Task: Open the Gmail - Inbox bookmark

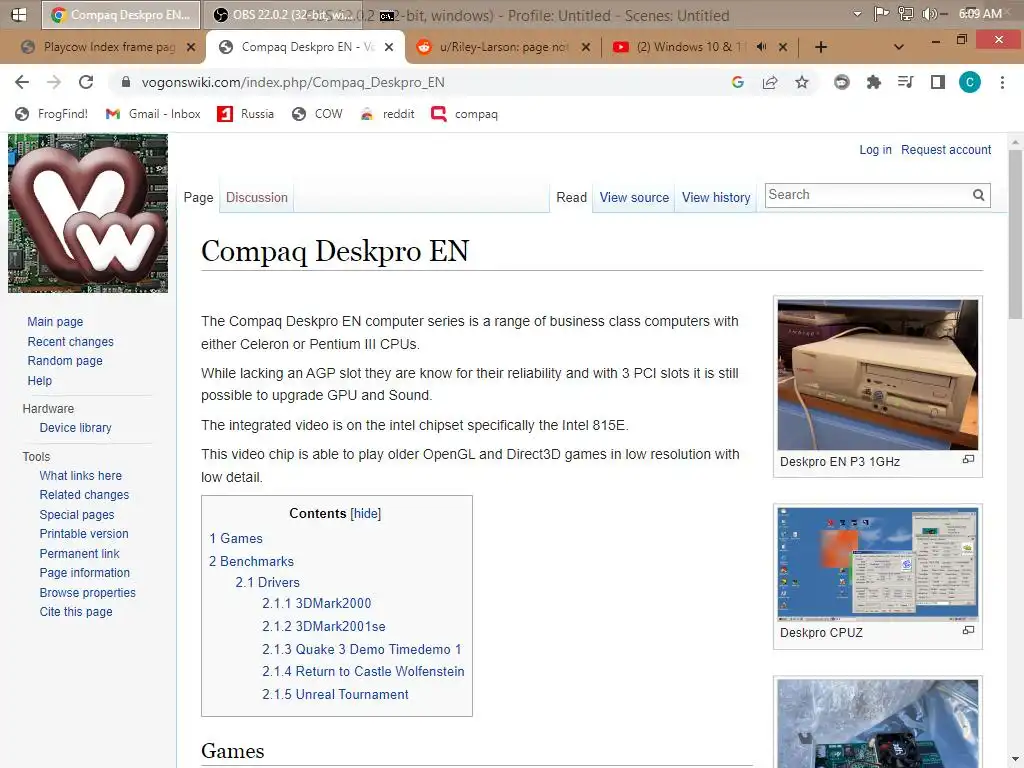Action: coord(153,114)
